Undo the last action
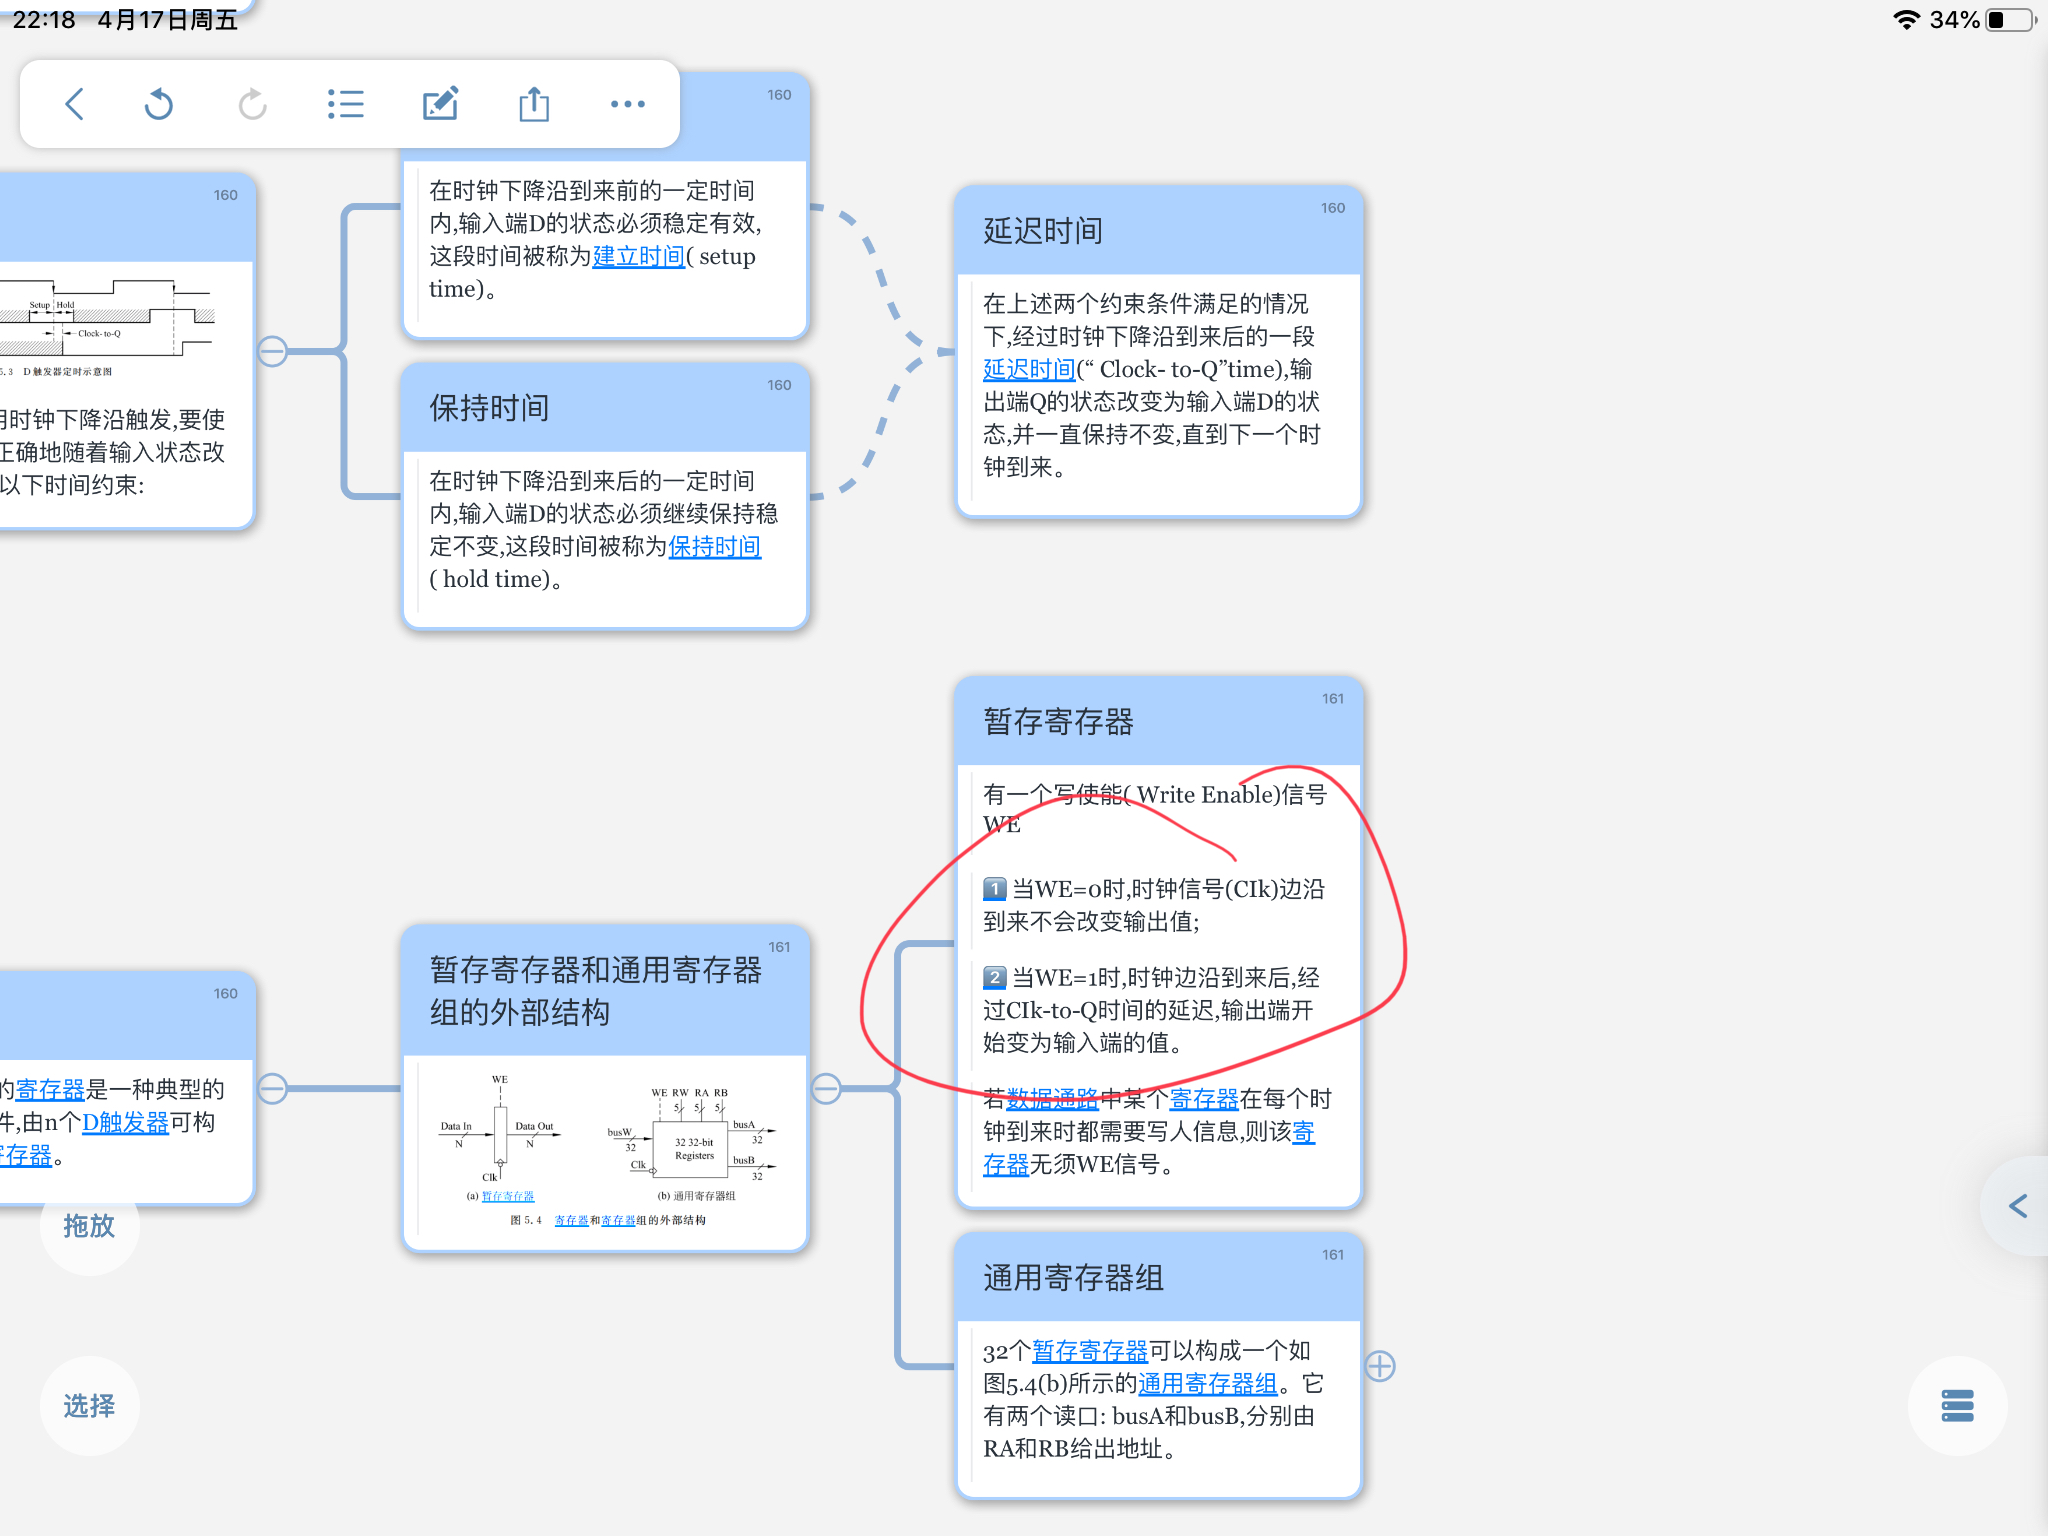 (159, 104)
